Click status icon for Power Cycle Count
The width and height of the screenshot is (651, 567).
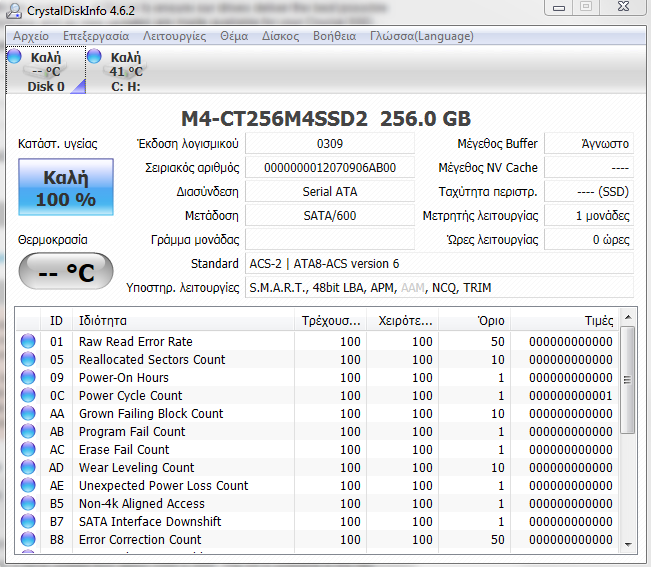pyautogui.click(x=28, y=395)
